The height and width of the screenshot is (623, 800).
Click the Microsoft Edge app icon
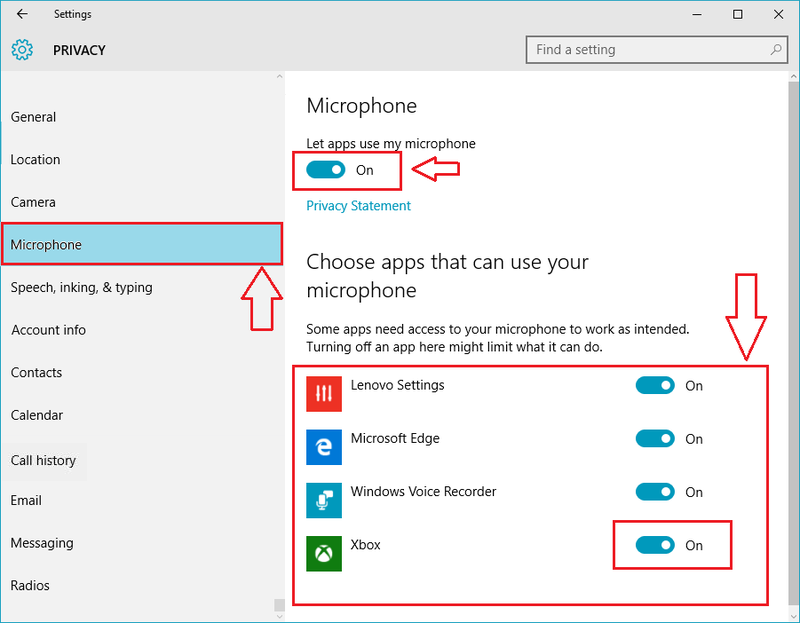tap(324, 447)
